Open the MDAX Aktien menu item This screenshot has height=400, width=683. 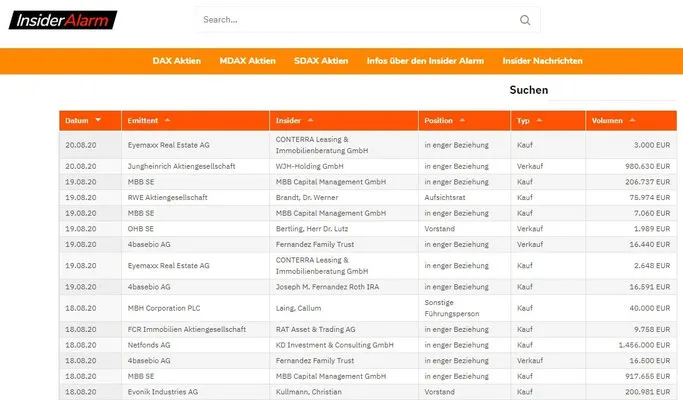[x=247, y=61]
